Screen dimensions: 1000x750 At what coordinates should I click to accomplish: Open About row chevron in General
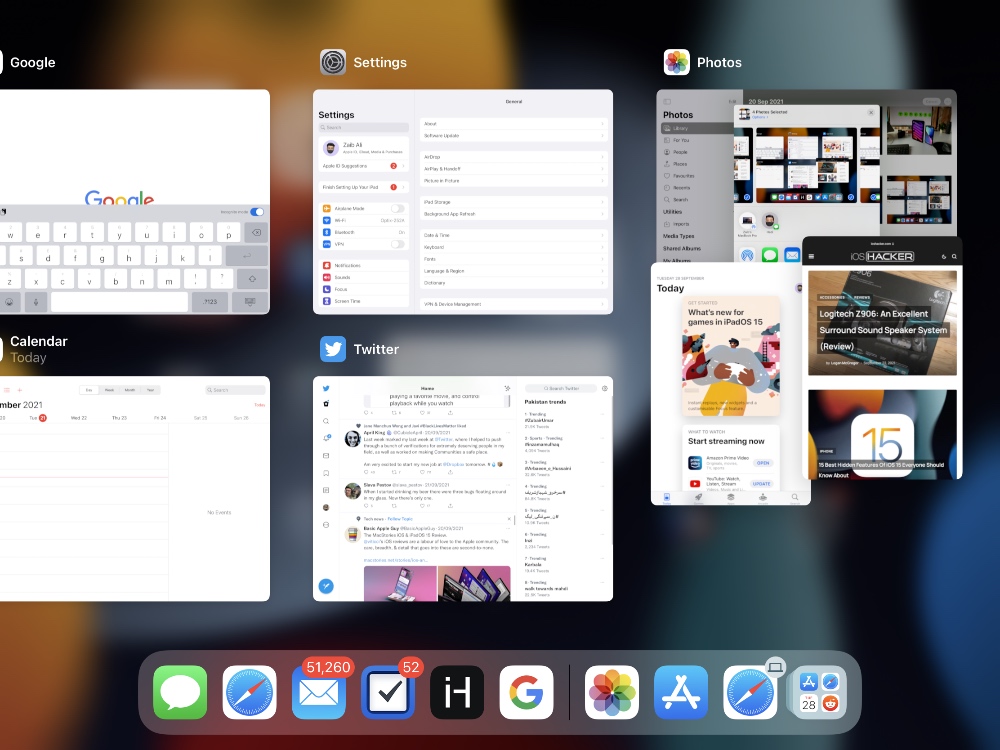tap(602, 124)
